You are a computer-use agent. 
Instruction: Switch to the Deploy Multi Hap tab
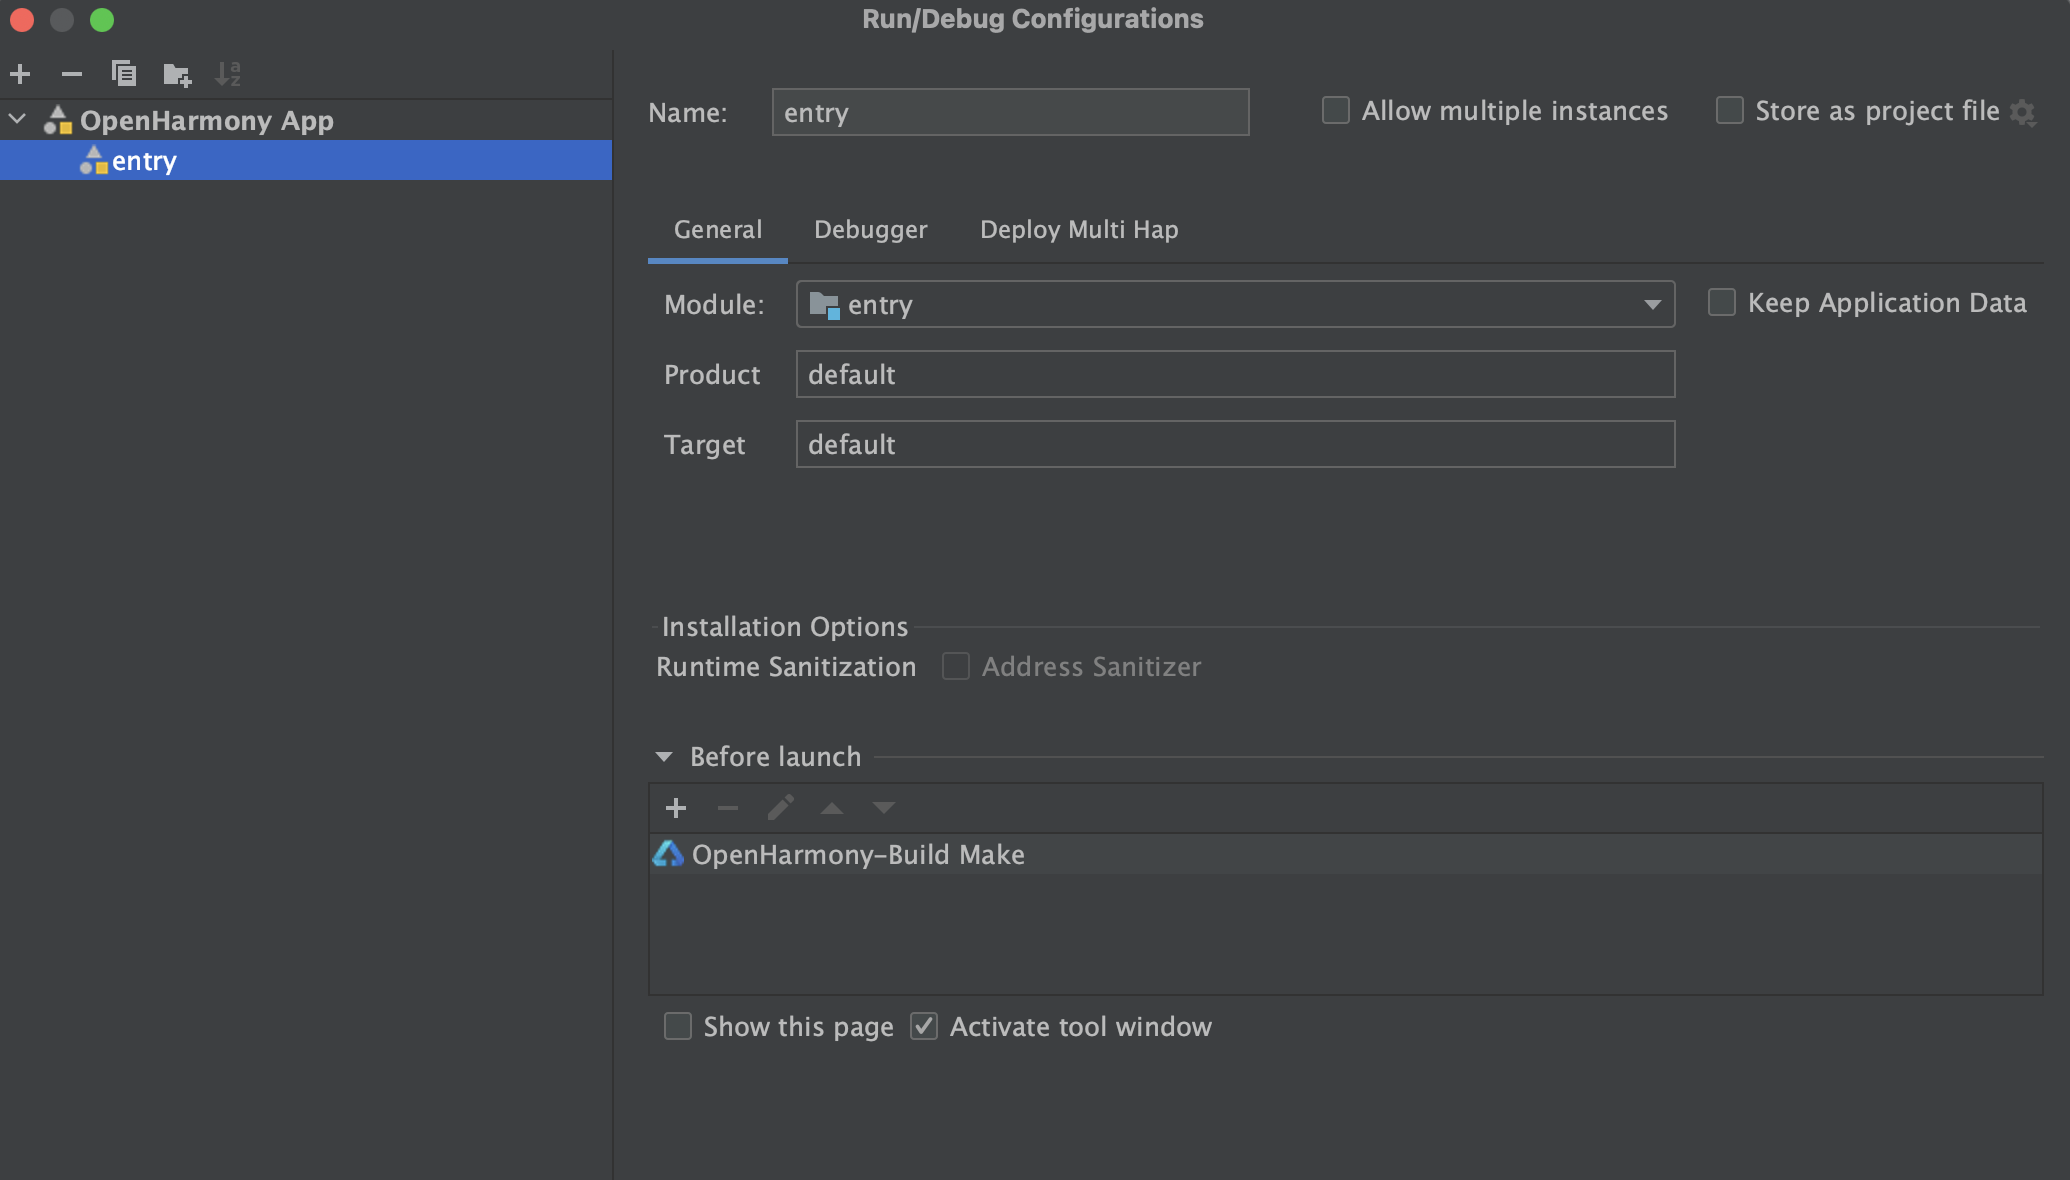click(1079, 230)
